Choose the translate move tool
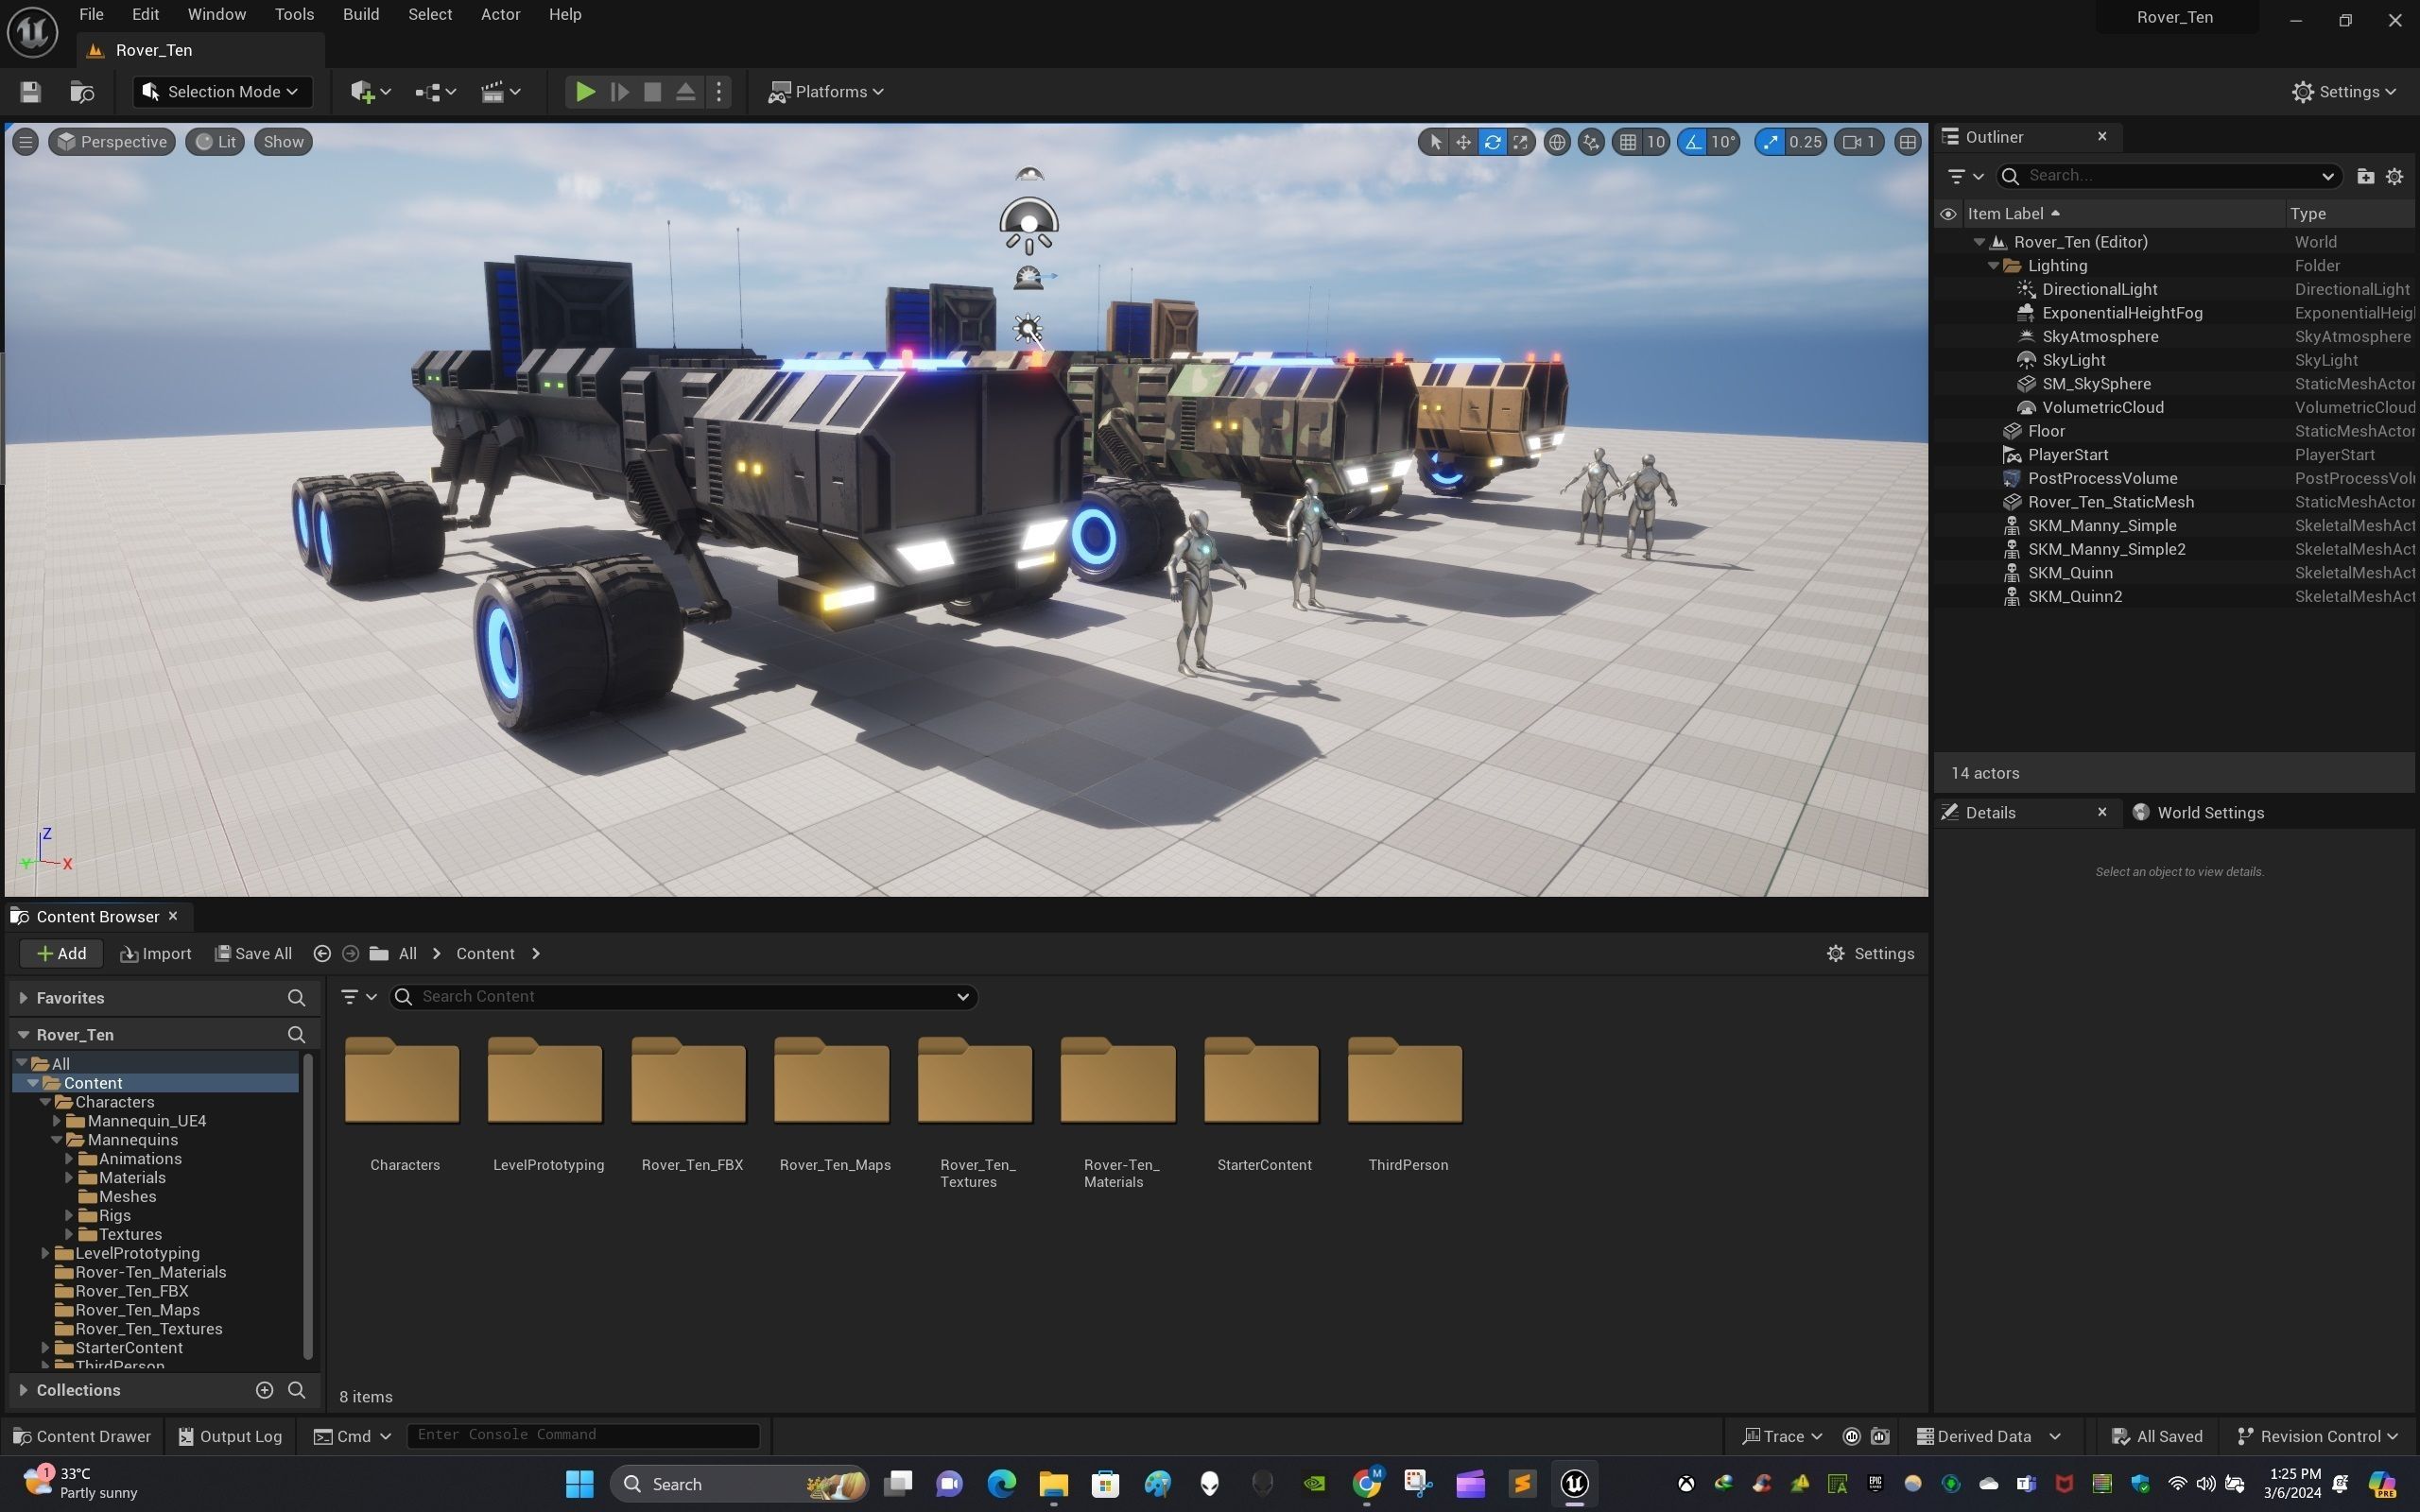The image size is (2420, 1512). 1463,142
